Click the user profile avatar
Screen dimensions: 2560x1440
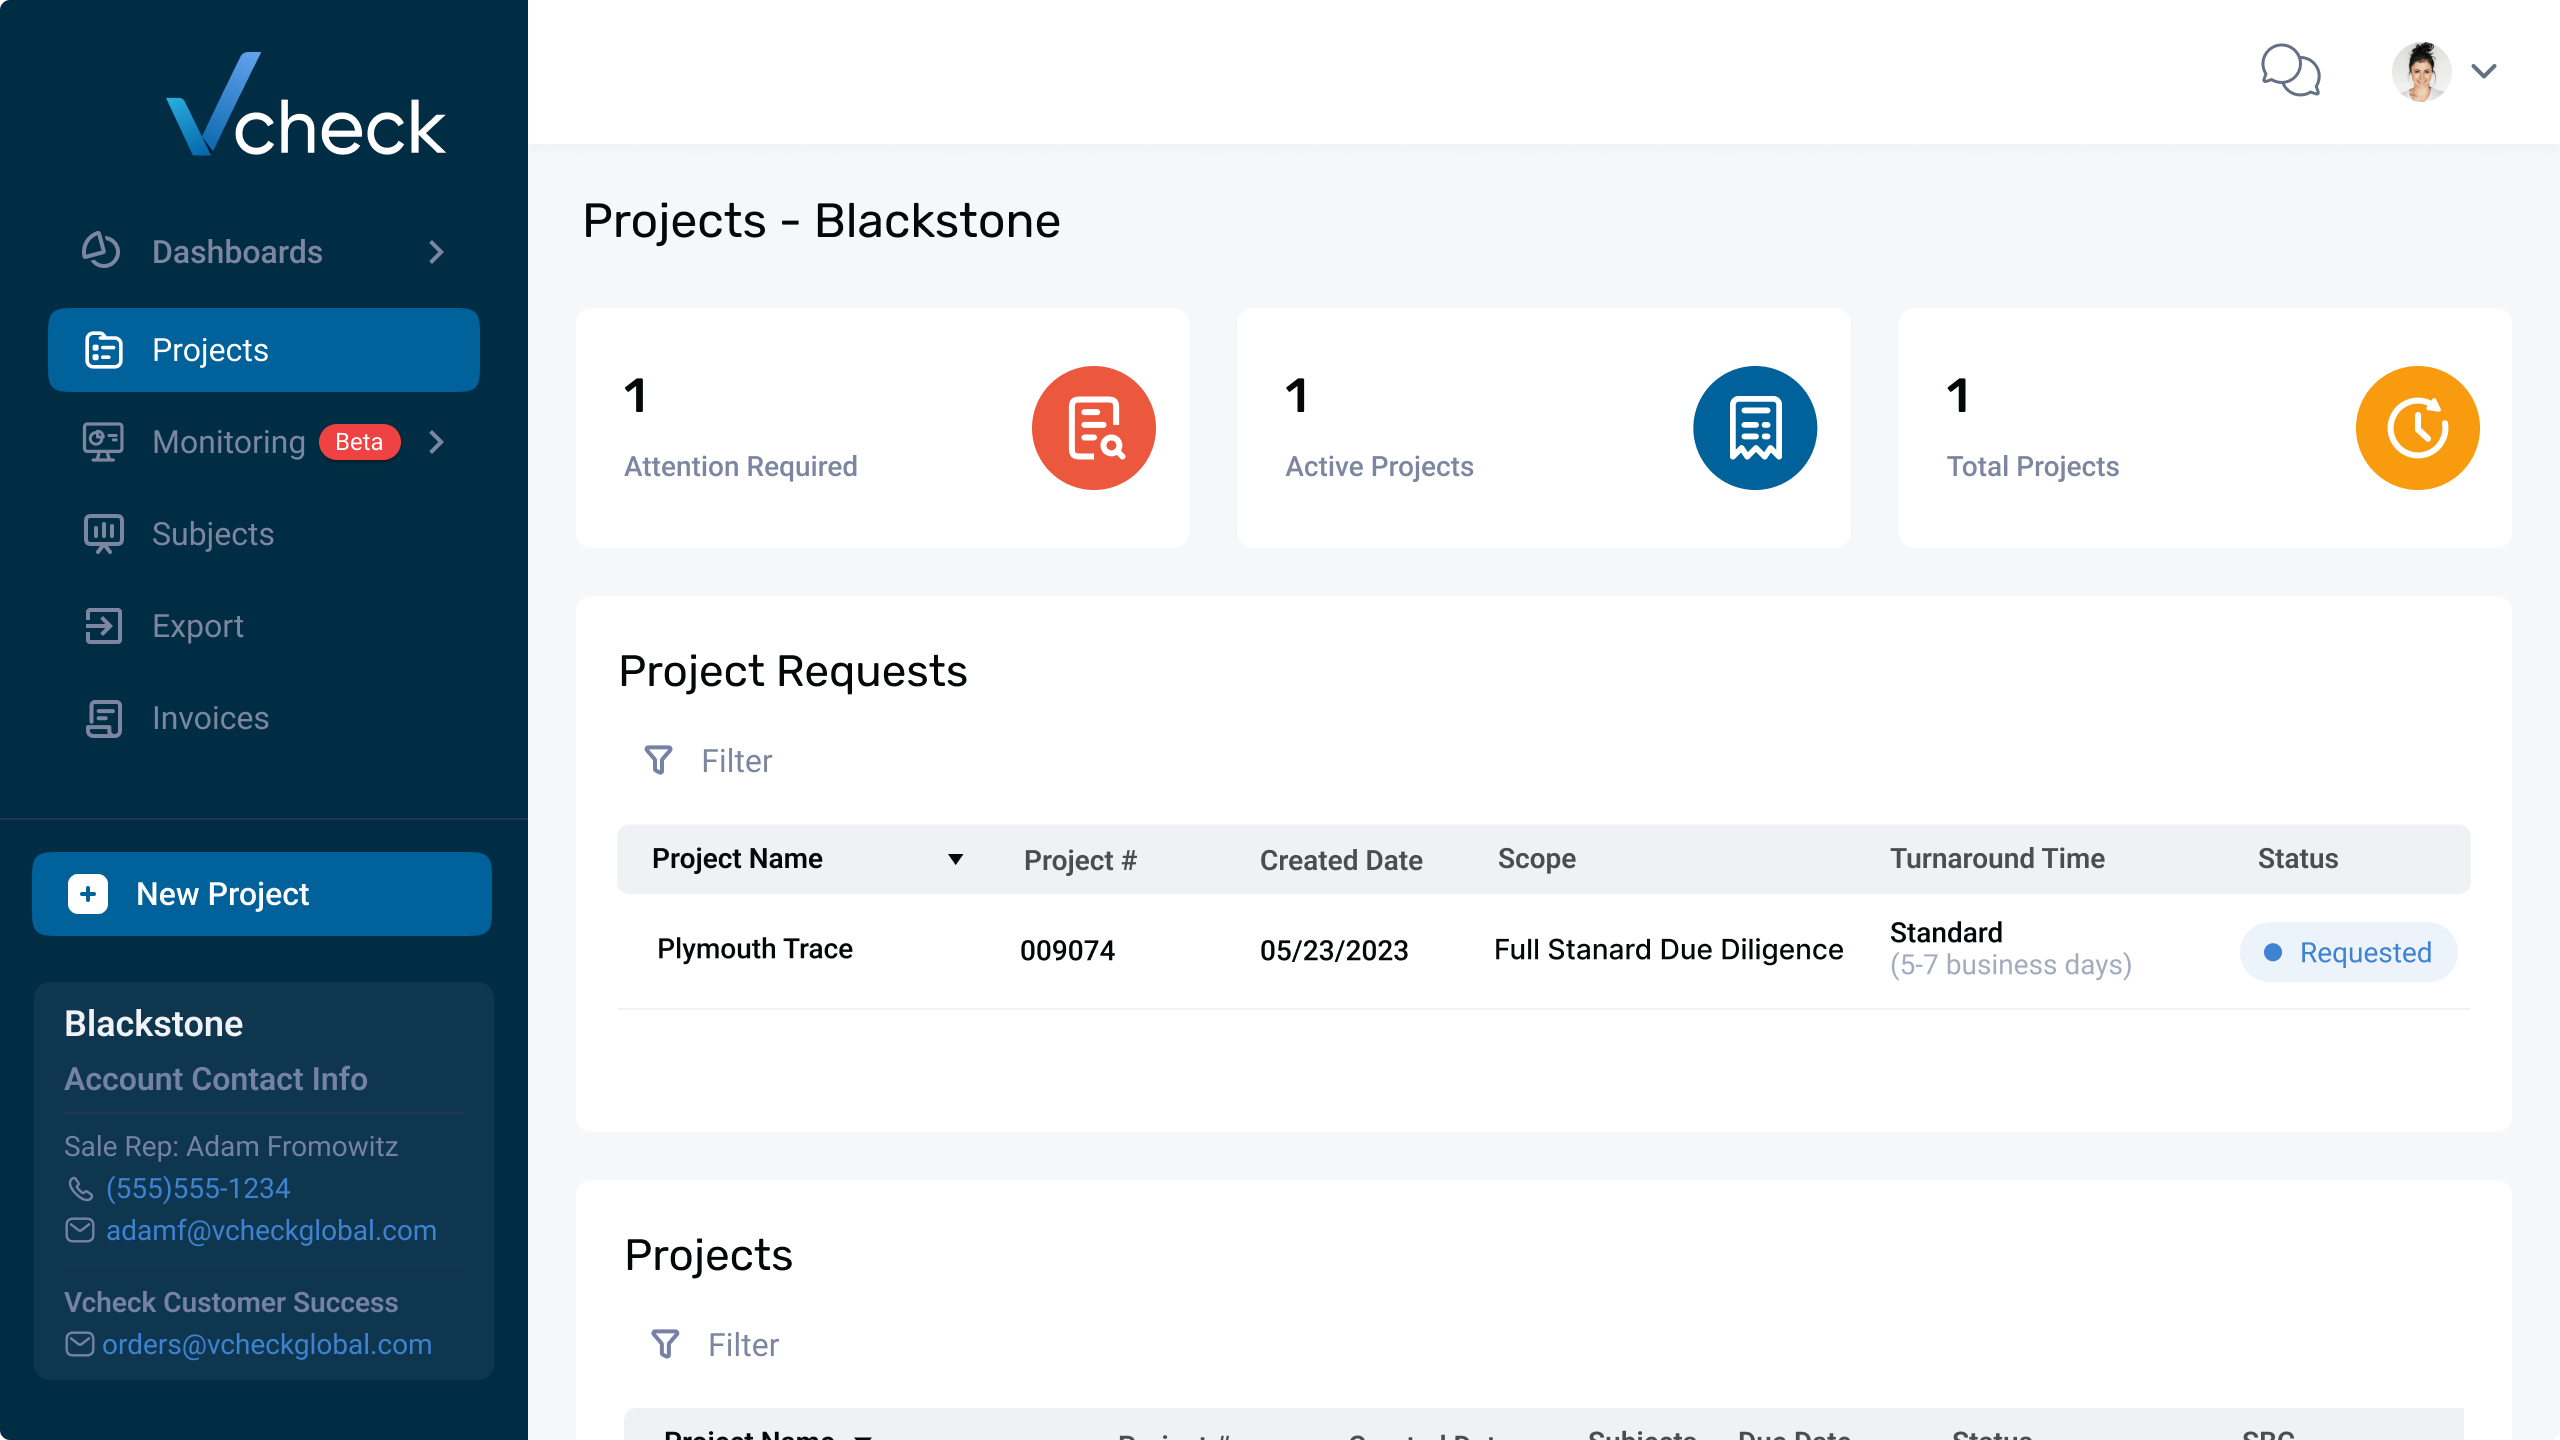tap(2421, 71)
